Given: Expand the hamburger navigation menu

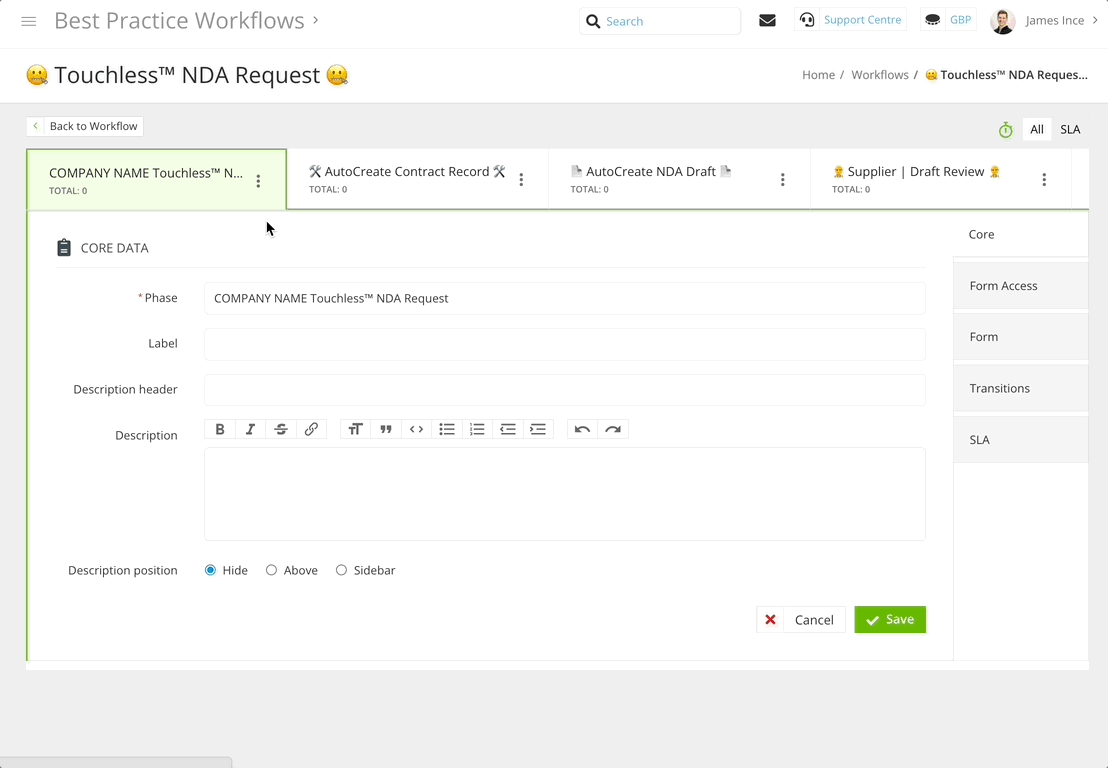Looking at the screenshot, I should 28,20.
